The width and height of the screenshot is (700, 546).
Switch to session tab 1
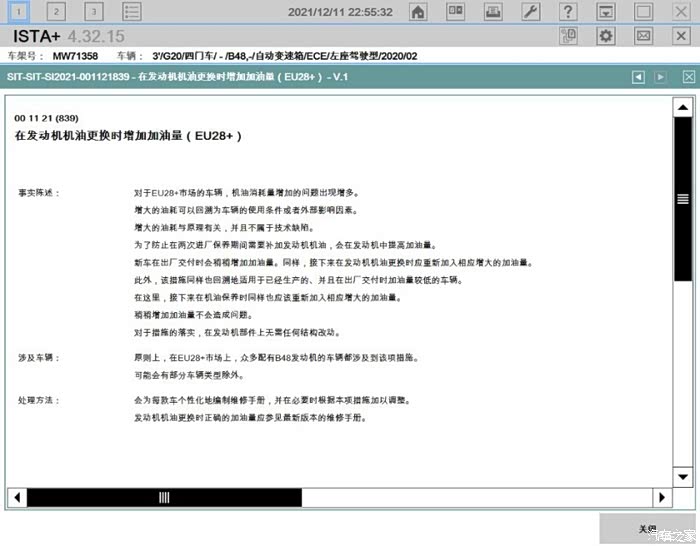[x=19, y=12]
